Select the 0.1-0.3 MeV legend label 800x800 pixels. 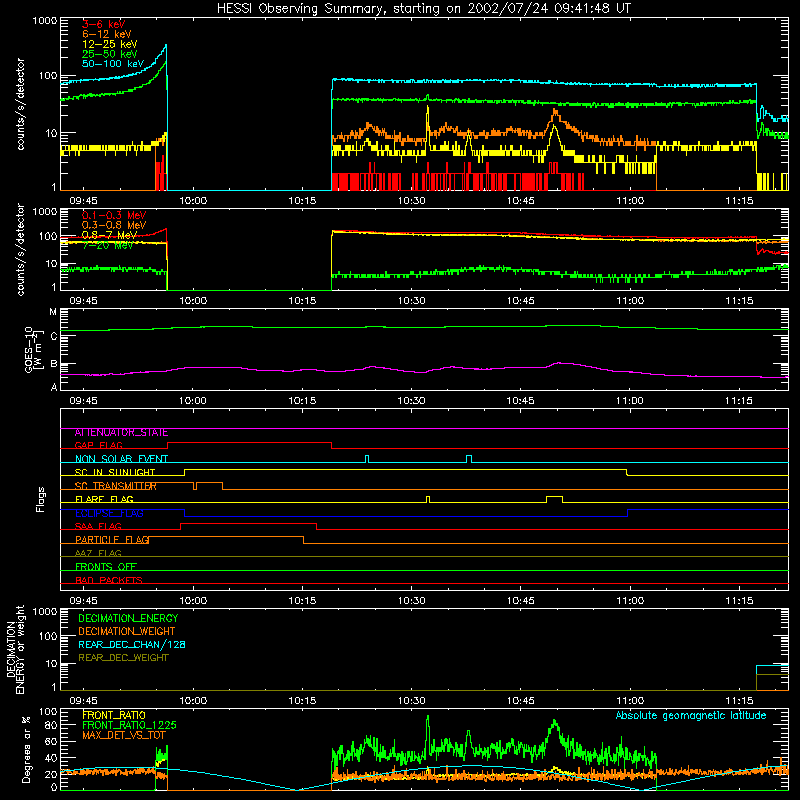pos(114,215)
